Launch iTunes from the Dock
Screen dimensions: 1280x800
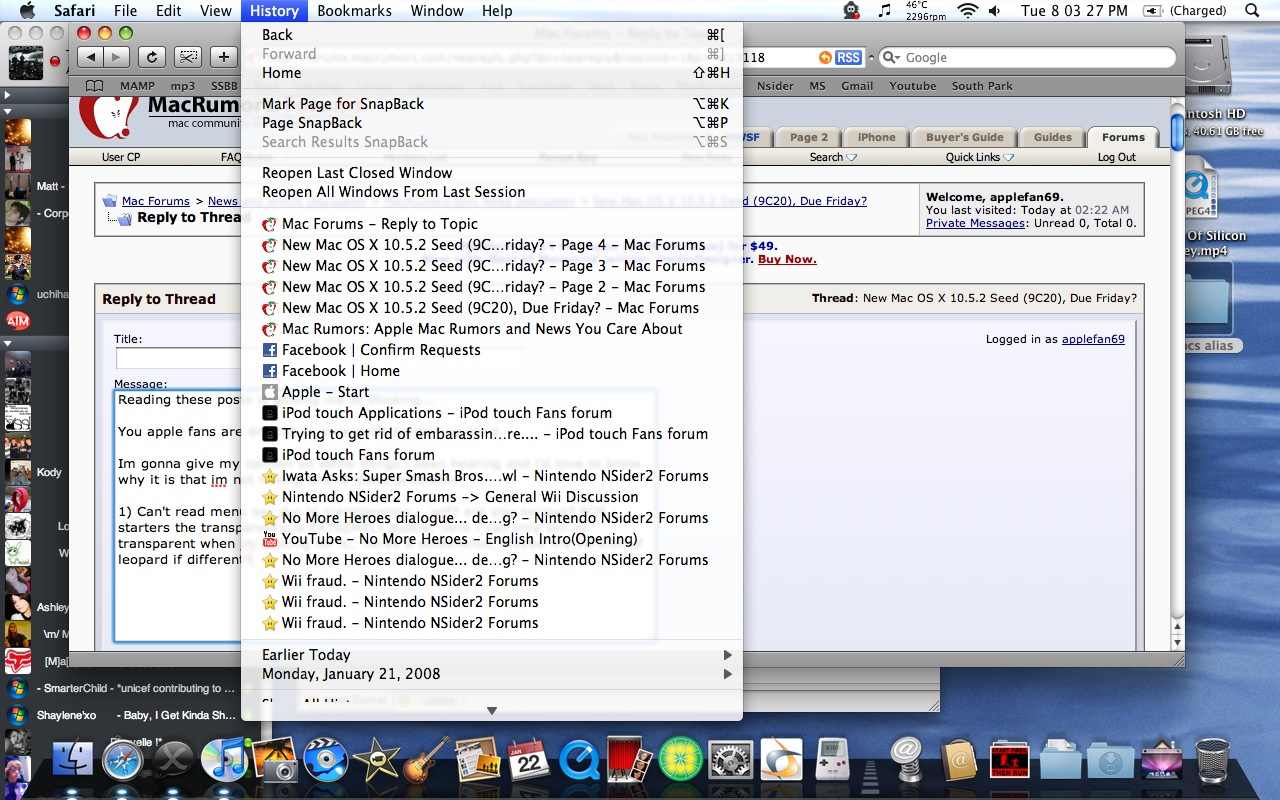[224, 760]
